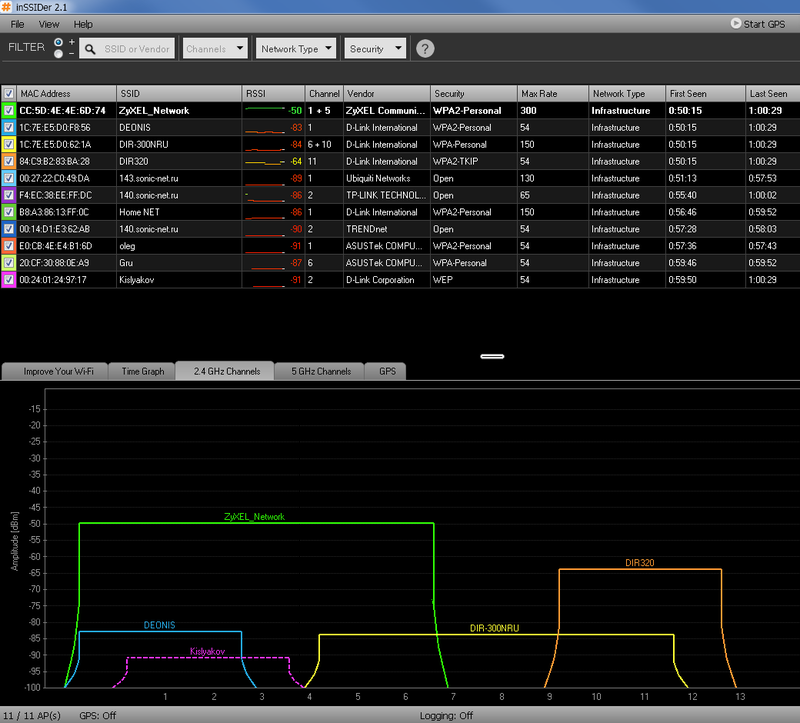Switch to Improve Your Wi-Fi tab
The height and width of the screenshot is (723, 800).
pos(55,371)
